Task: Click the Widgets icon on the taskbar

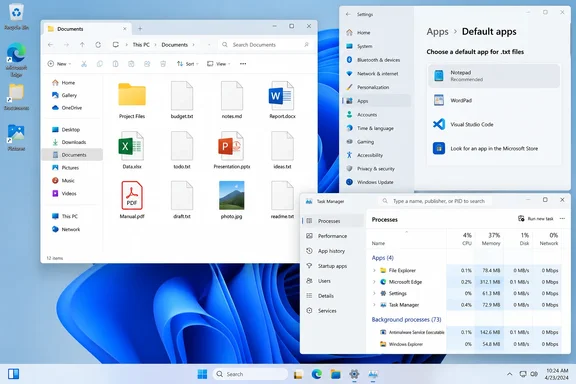Action: pos(14,374)
